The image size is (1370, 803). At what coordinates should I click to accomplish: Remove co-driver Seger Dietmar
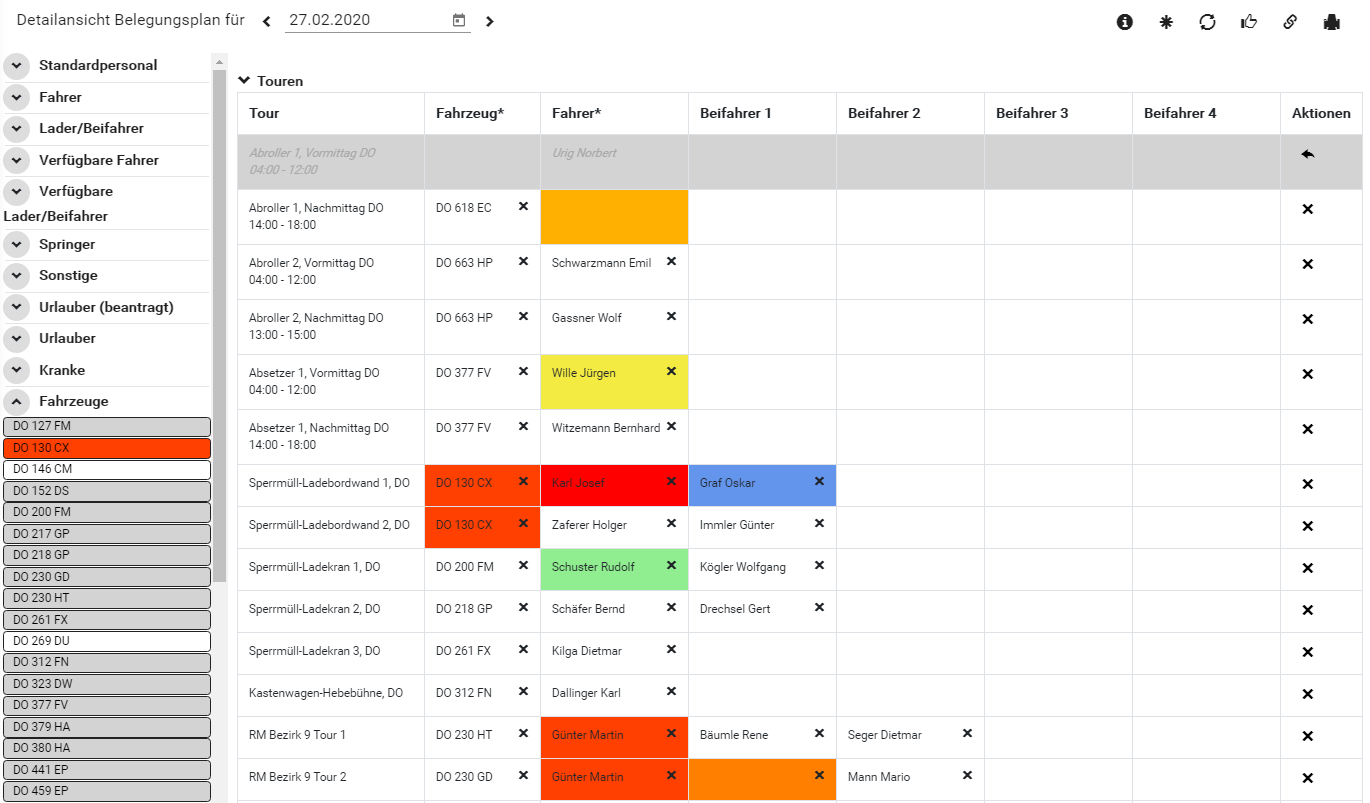pos(967,733)
